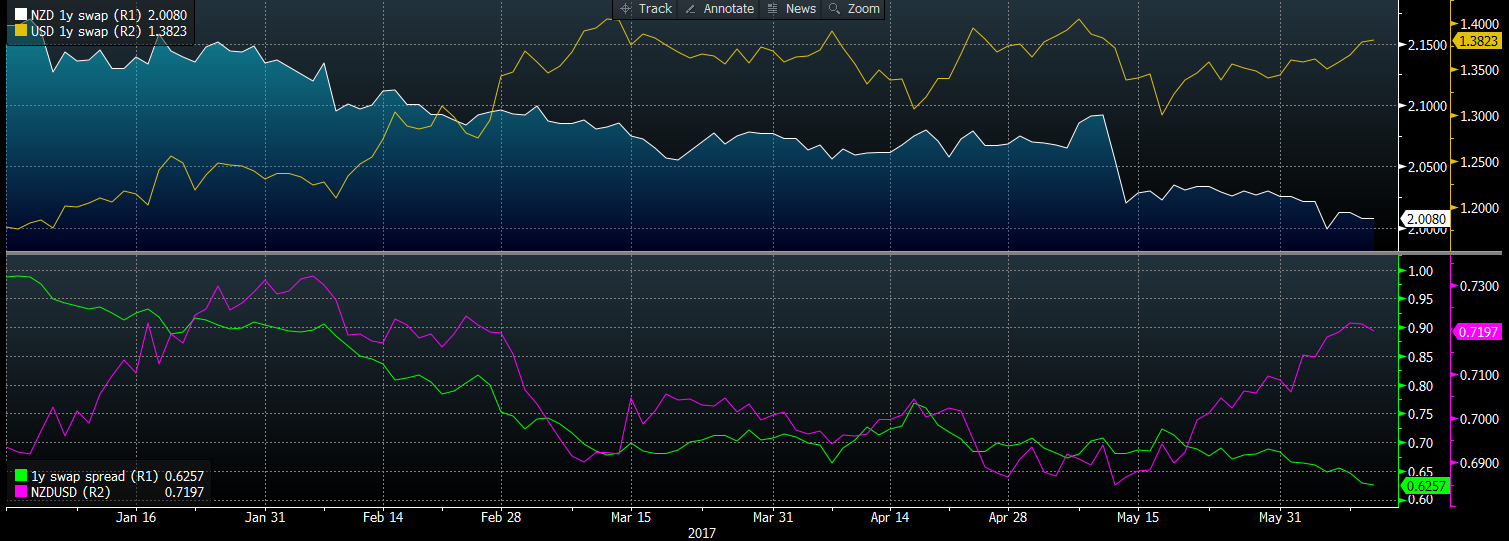Click the yellow USD 1y swap swatch
1509x541 pixels.
[22, 32]
